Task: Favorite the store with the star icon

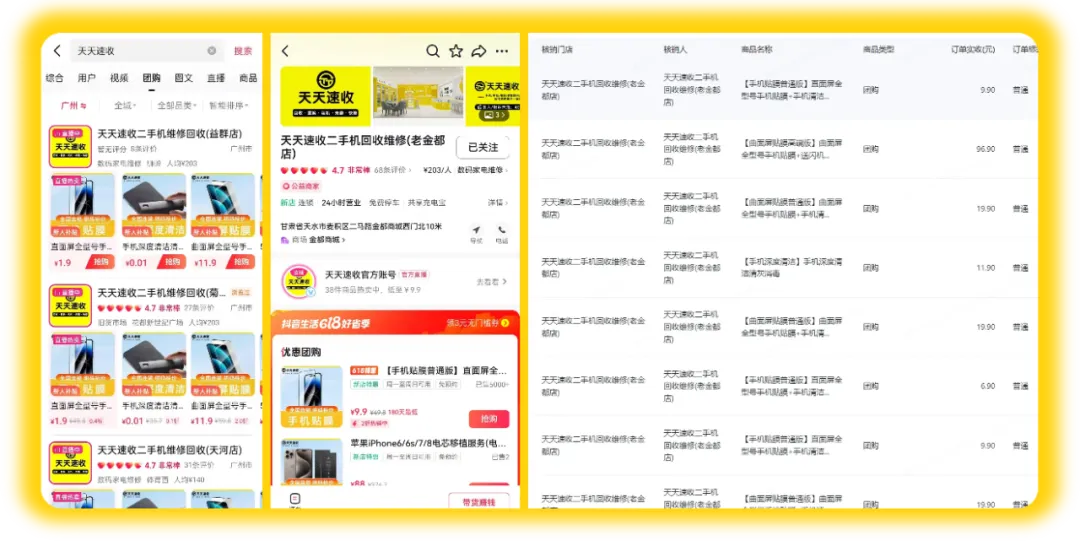Action: click(x=456, y=51)
